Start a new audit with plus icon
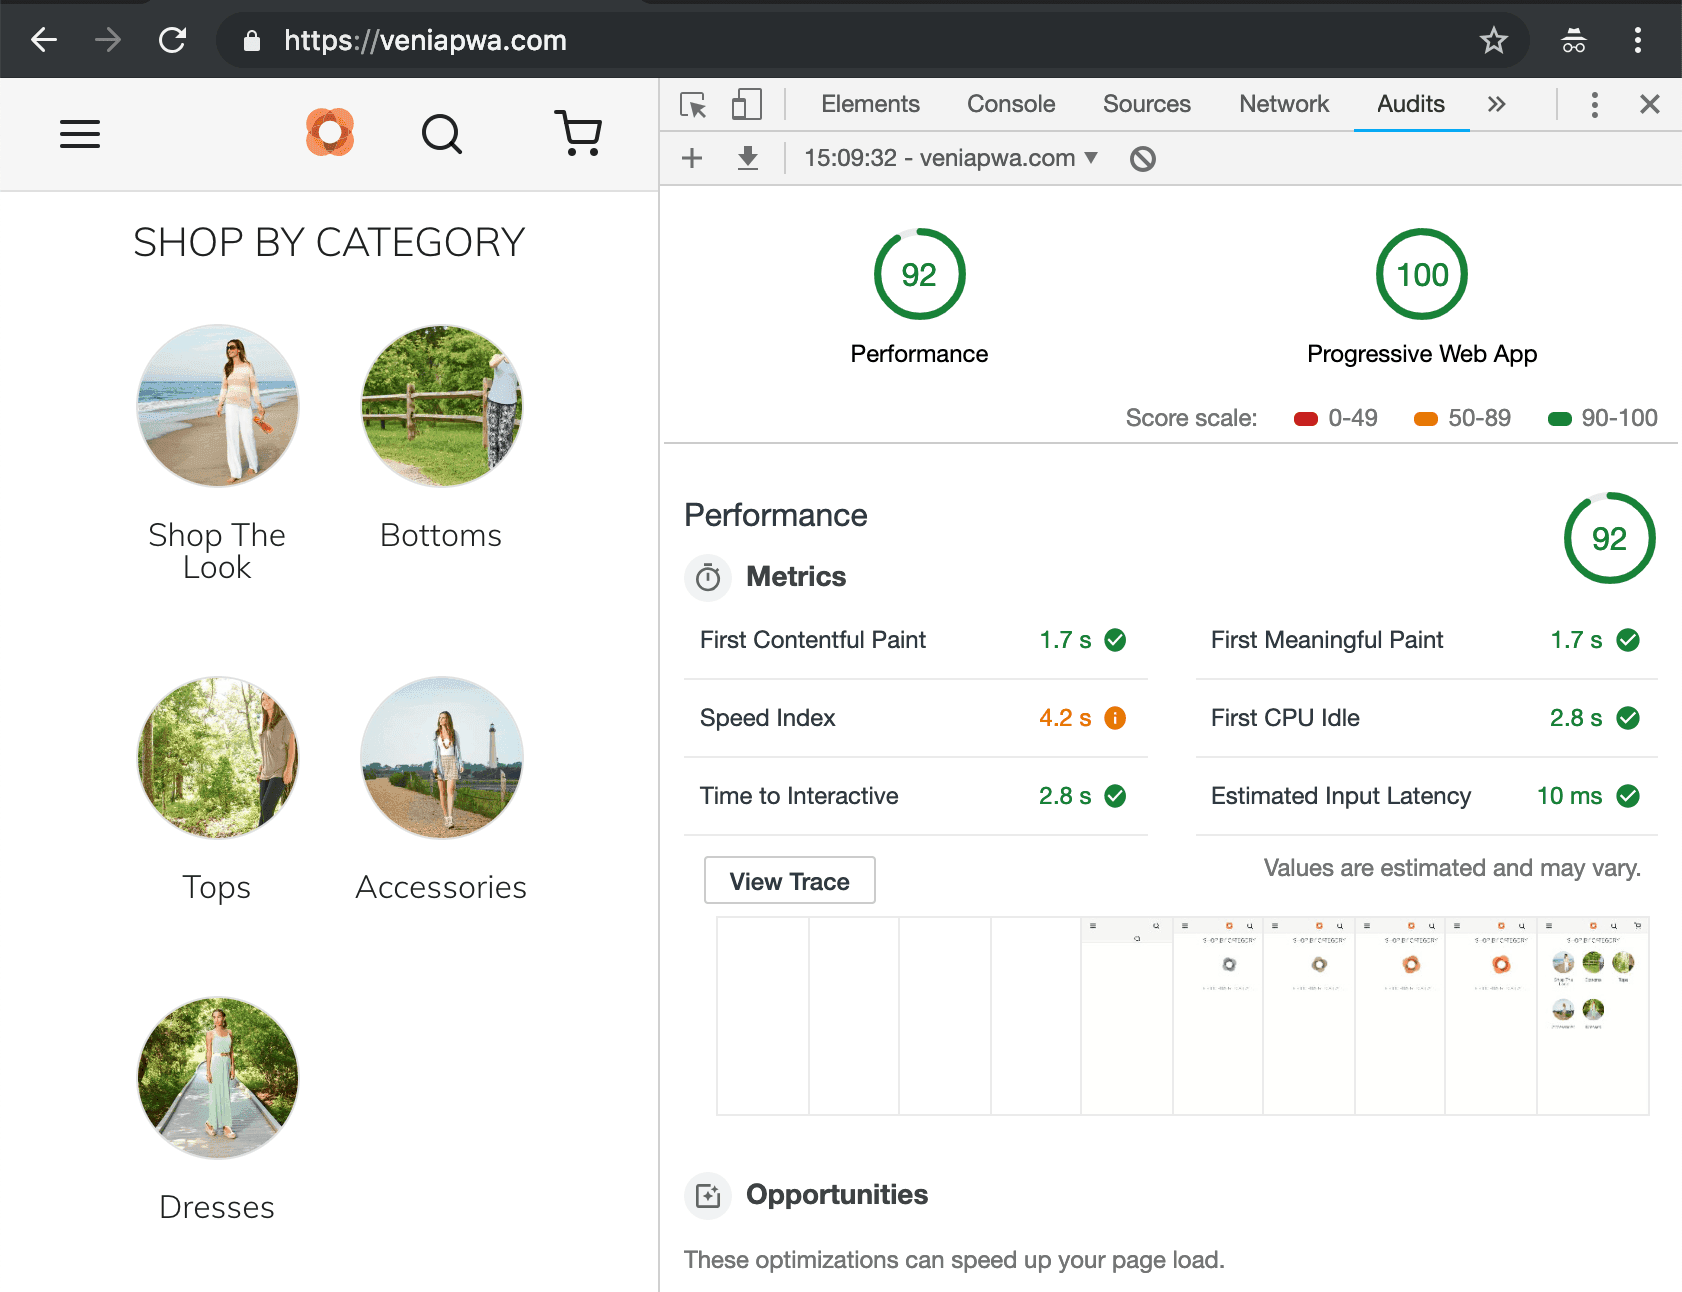Viewport: 1682px width, 1292px height. click(692, 158)
